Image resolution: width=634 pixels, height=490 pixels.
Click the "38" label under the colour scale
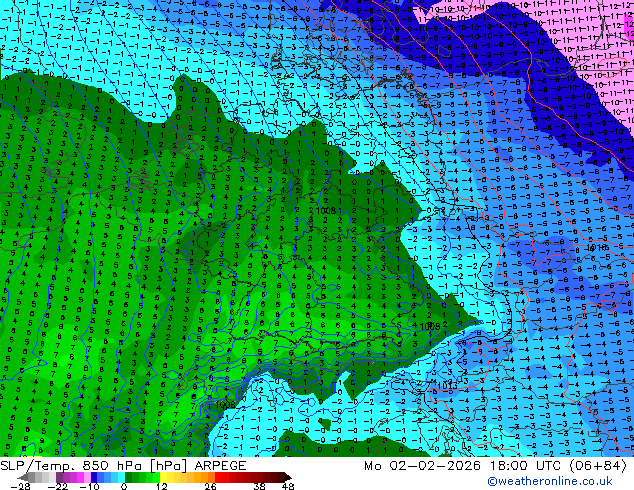coord(260,486)
